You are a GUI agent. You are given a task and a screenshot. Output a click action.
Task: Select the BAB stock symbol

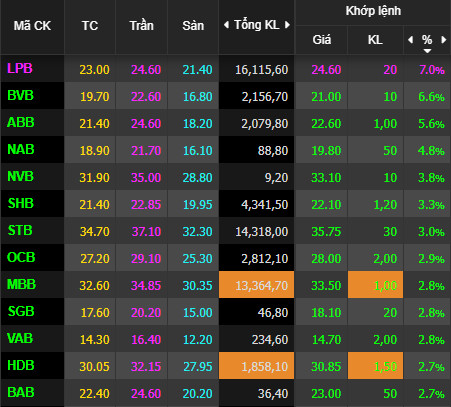pyautogui.click(x=21, y=393)
